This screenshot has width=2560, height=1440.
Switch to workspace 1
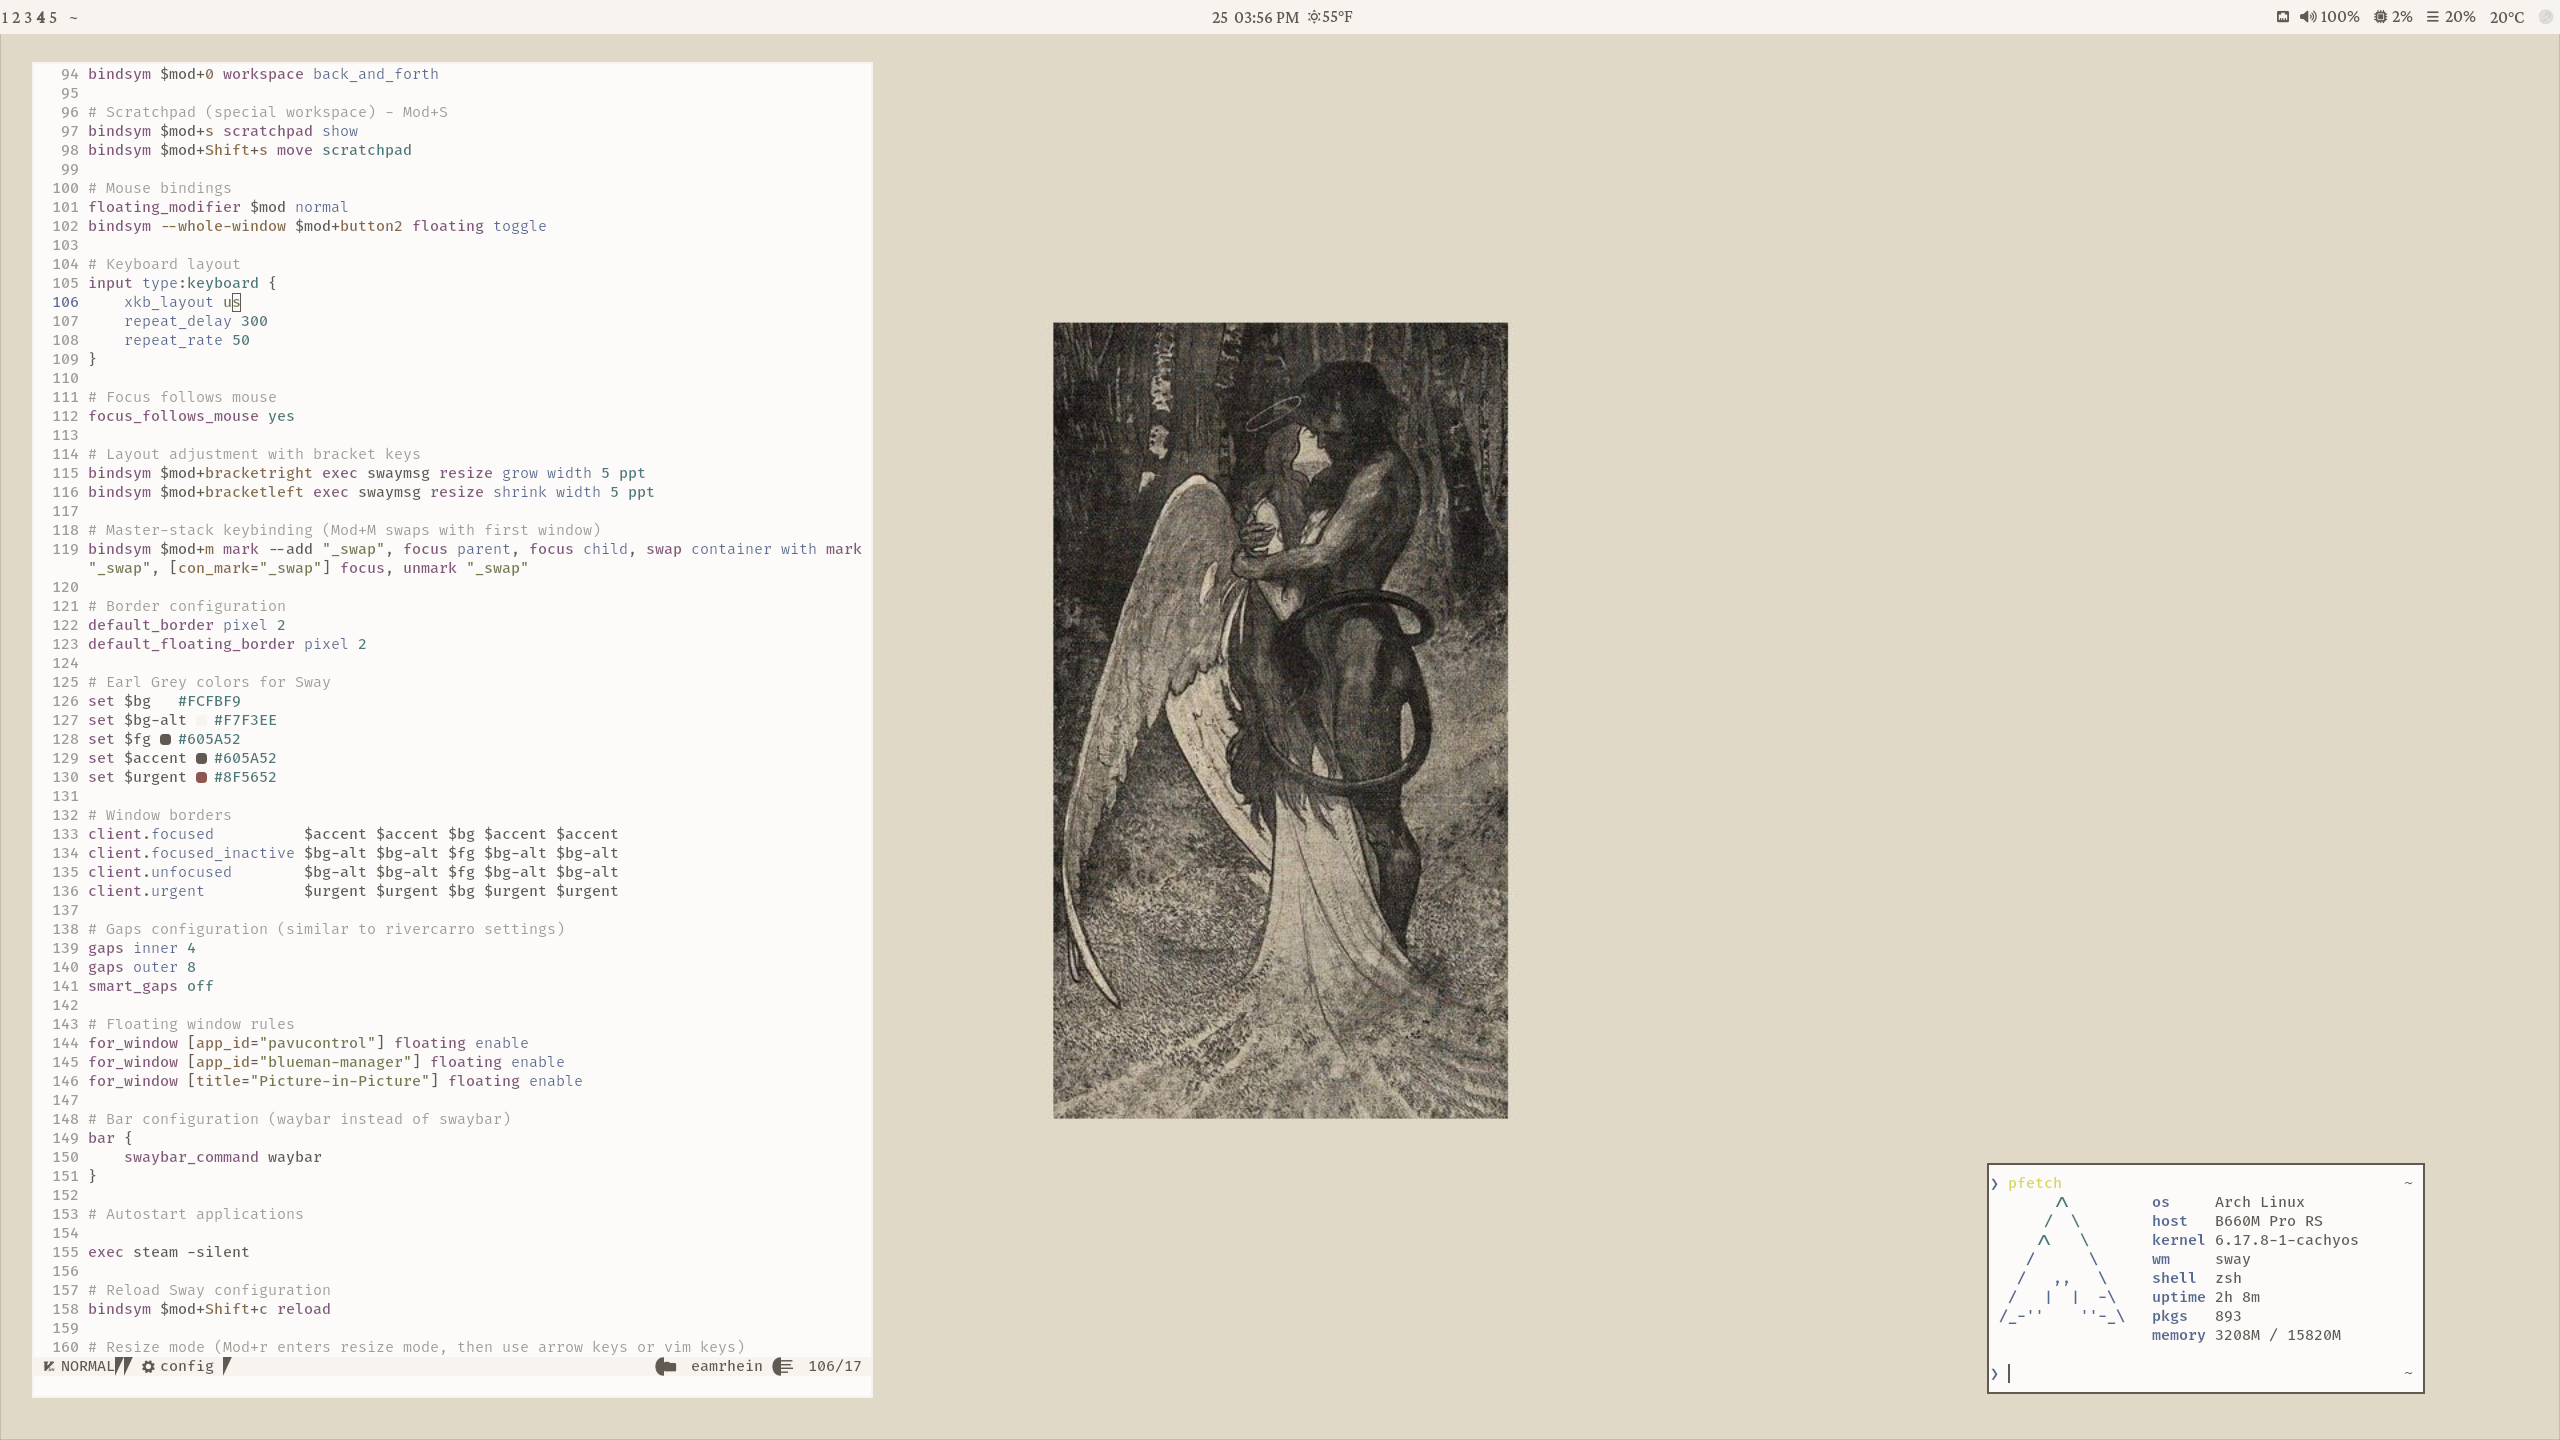(x=5, y=18)
